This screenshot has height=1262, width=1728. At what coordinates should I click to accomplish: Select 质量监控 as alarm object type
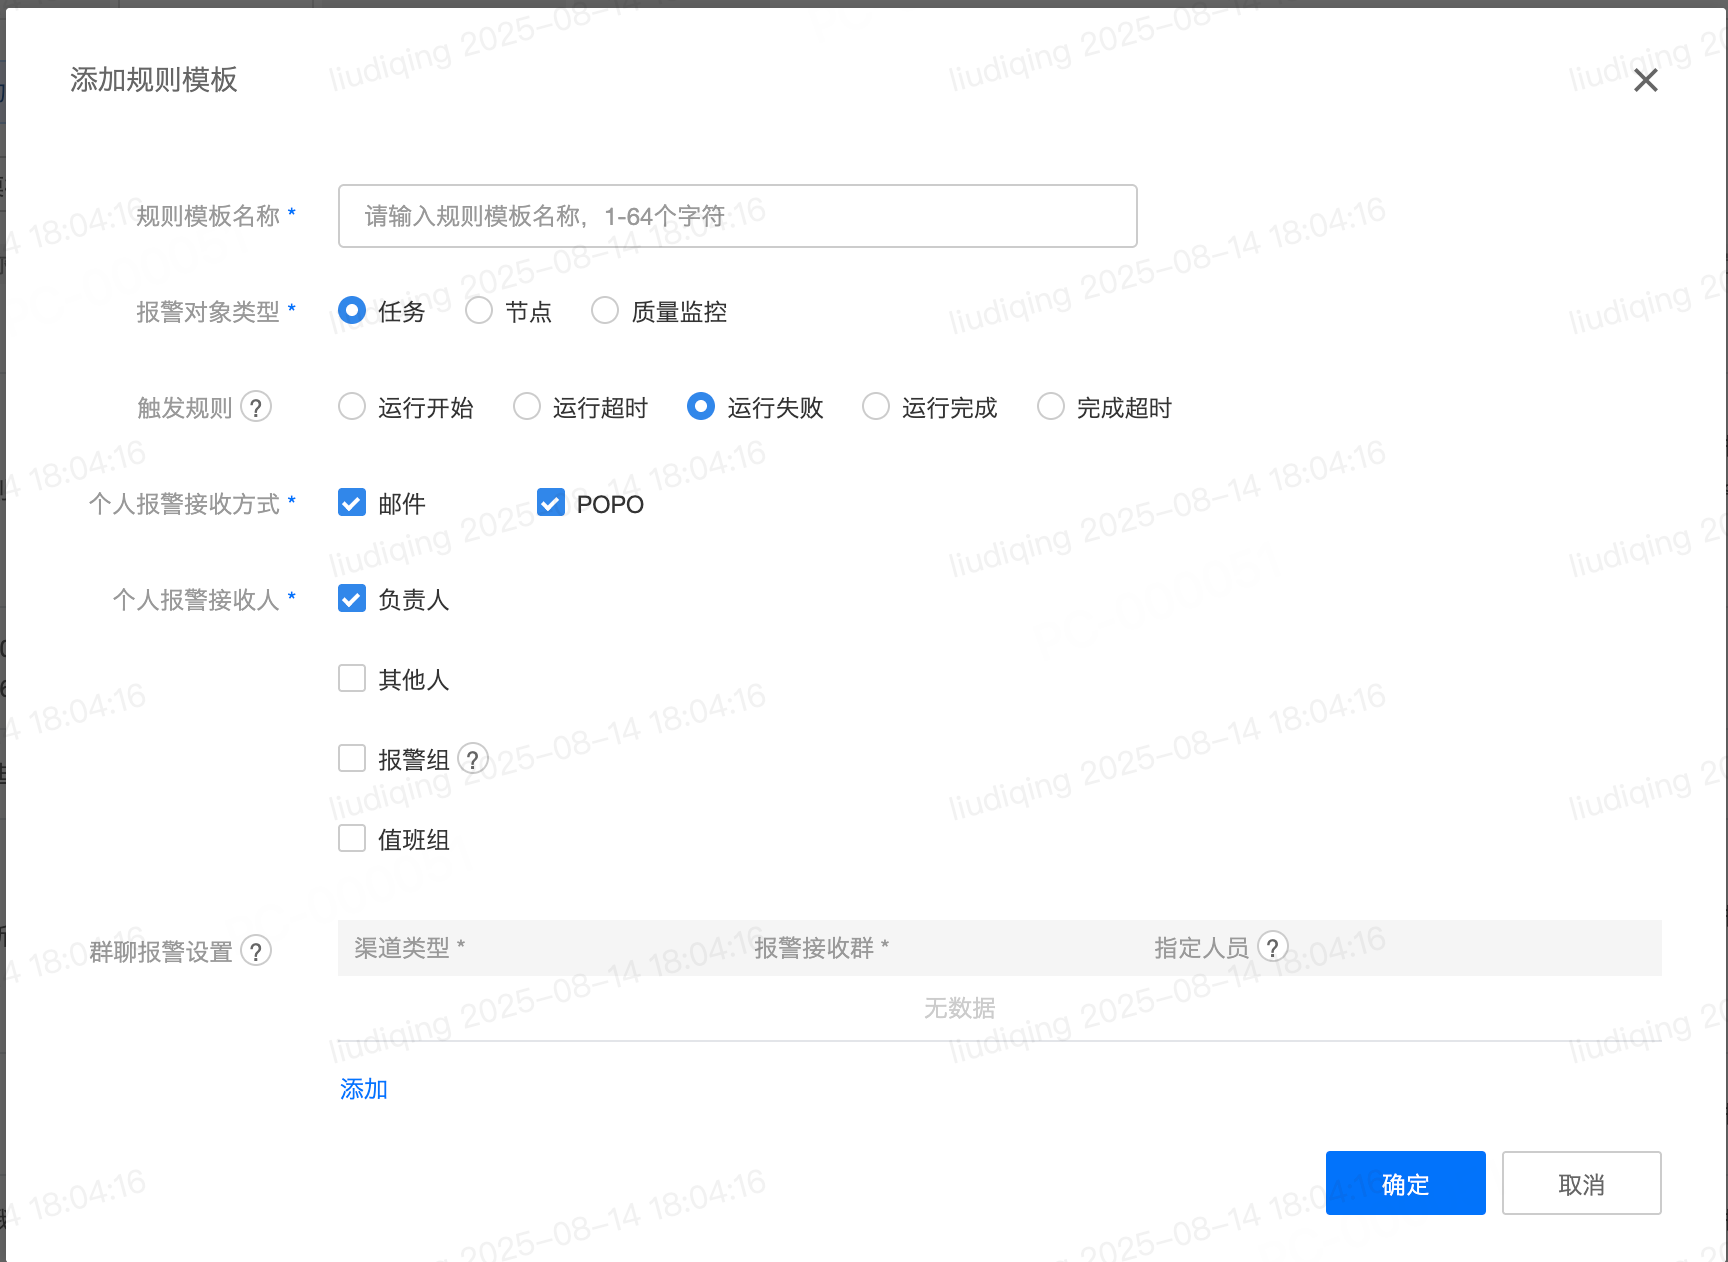tap(605, 311)
